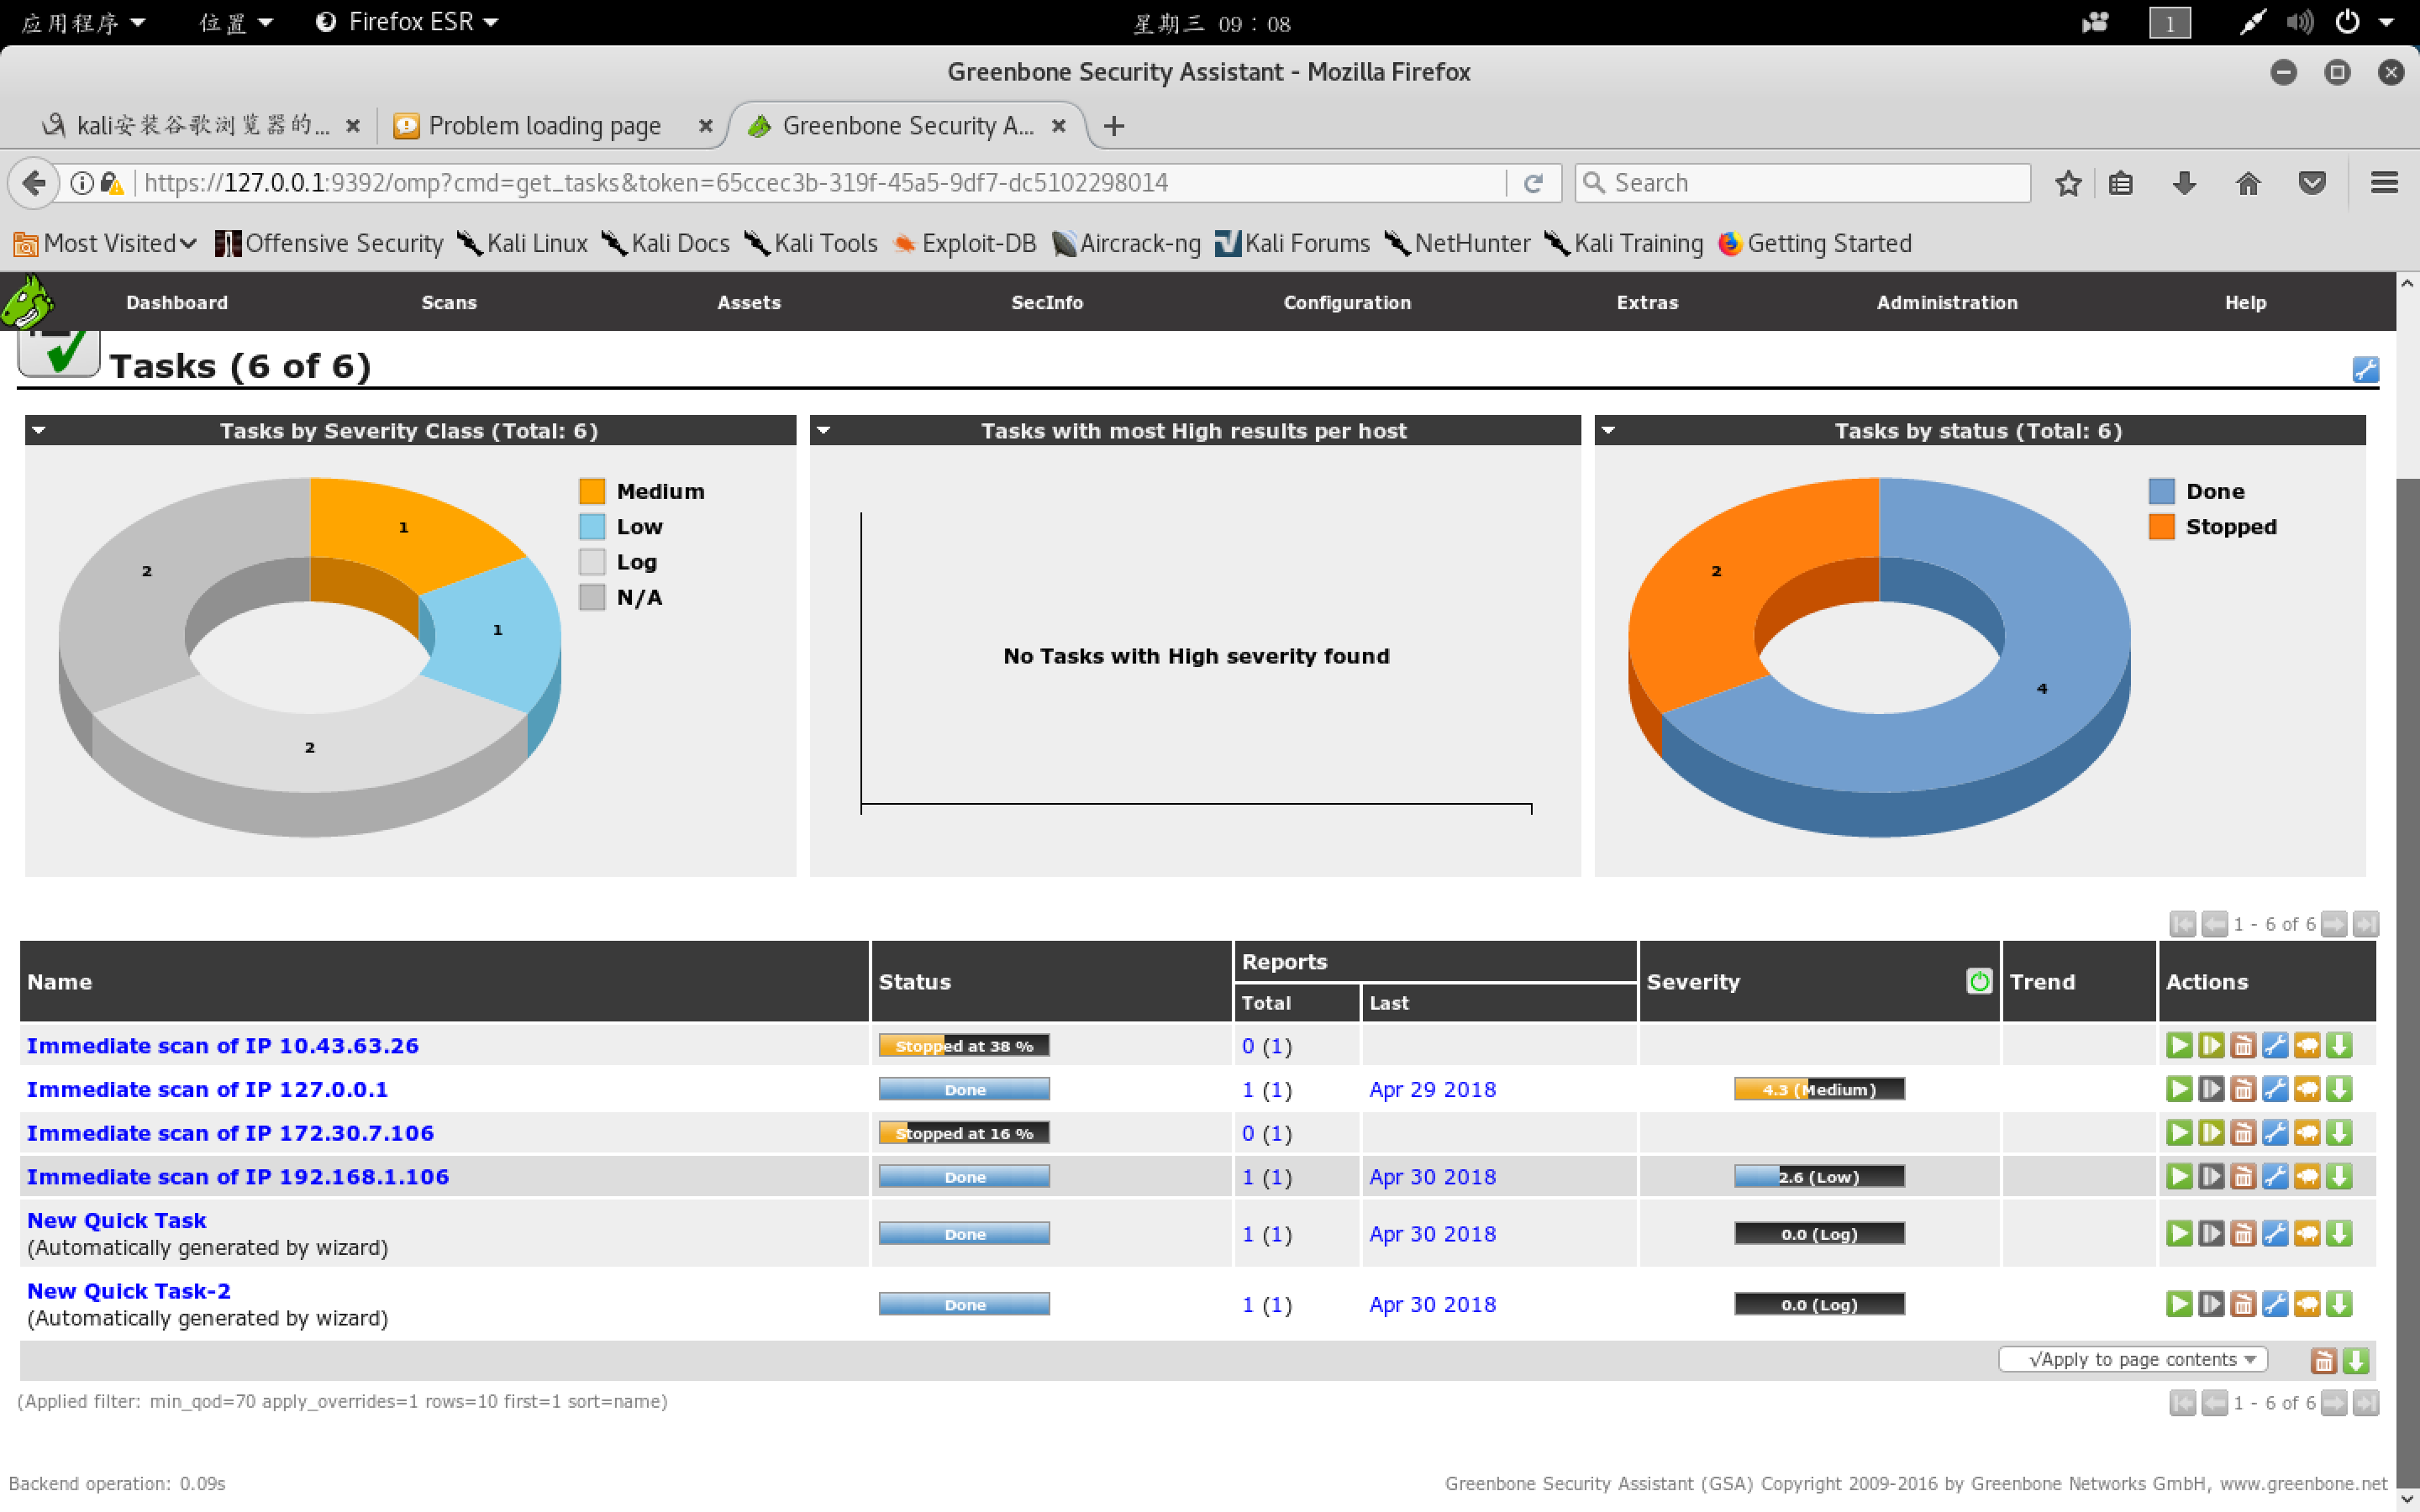2420x1512 pixels.
Task: Toggle the Medium legend entry in severity chart
Action: click(x=659, y=491)
